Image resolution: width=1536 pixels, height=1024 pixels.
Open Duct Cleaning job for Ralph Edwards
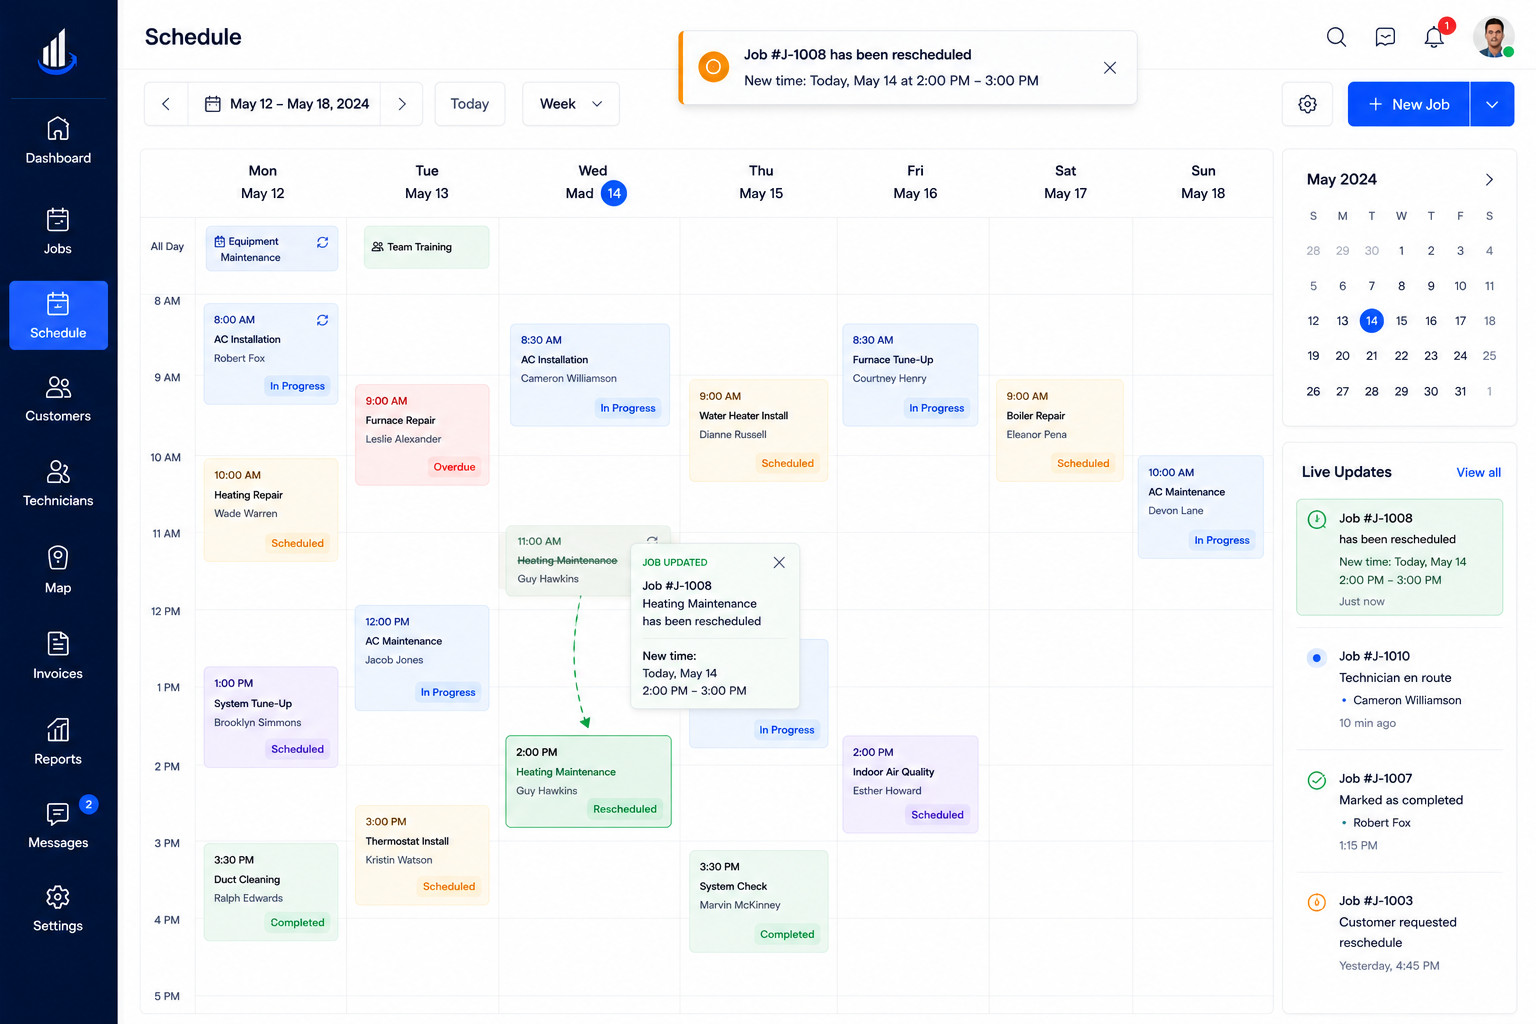click(271, 892)
